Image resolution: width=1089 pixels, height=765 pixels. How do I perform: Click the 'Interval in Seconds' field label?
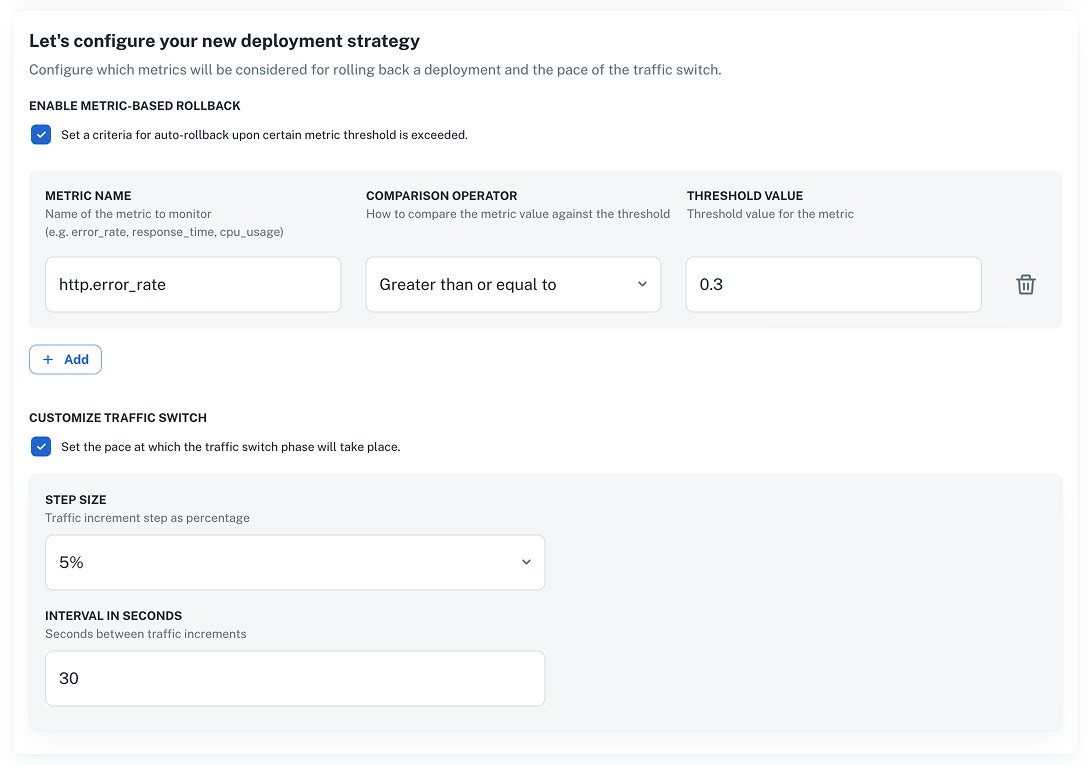113,616
